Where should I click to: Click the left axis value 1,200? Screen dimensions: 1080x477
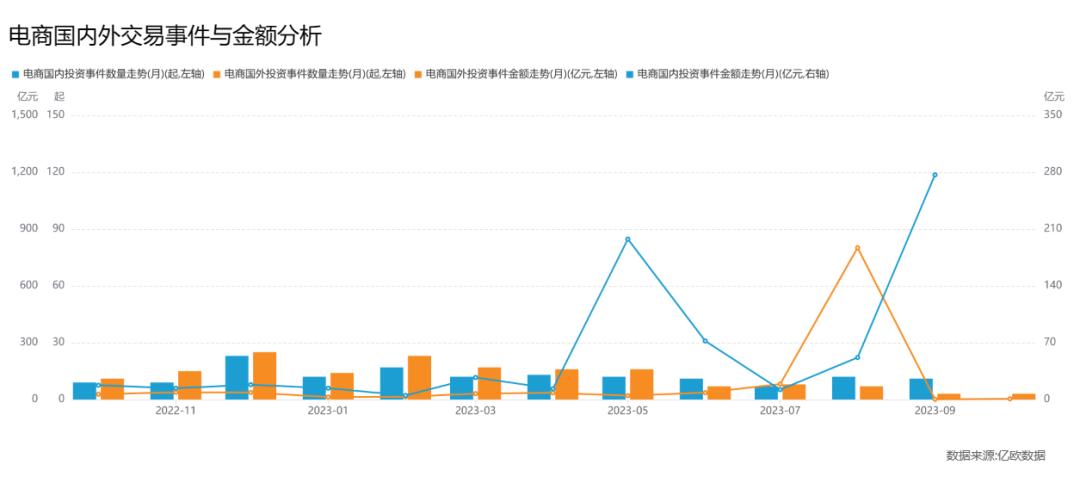point(25,171)
